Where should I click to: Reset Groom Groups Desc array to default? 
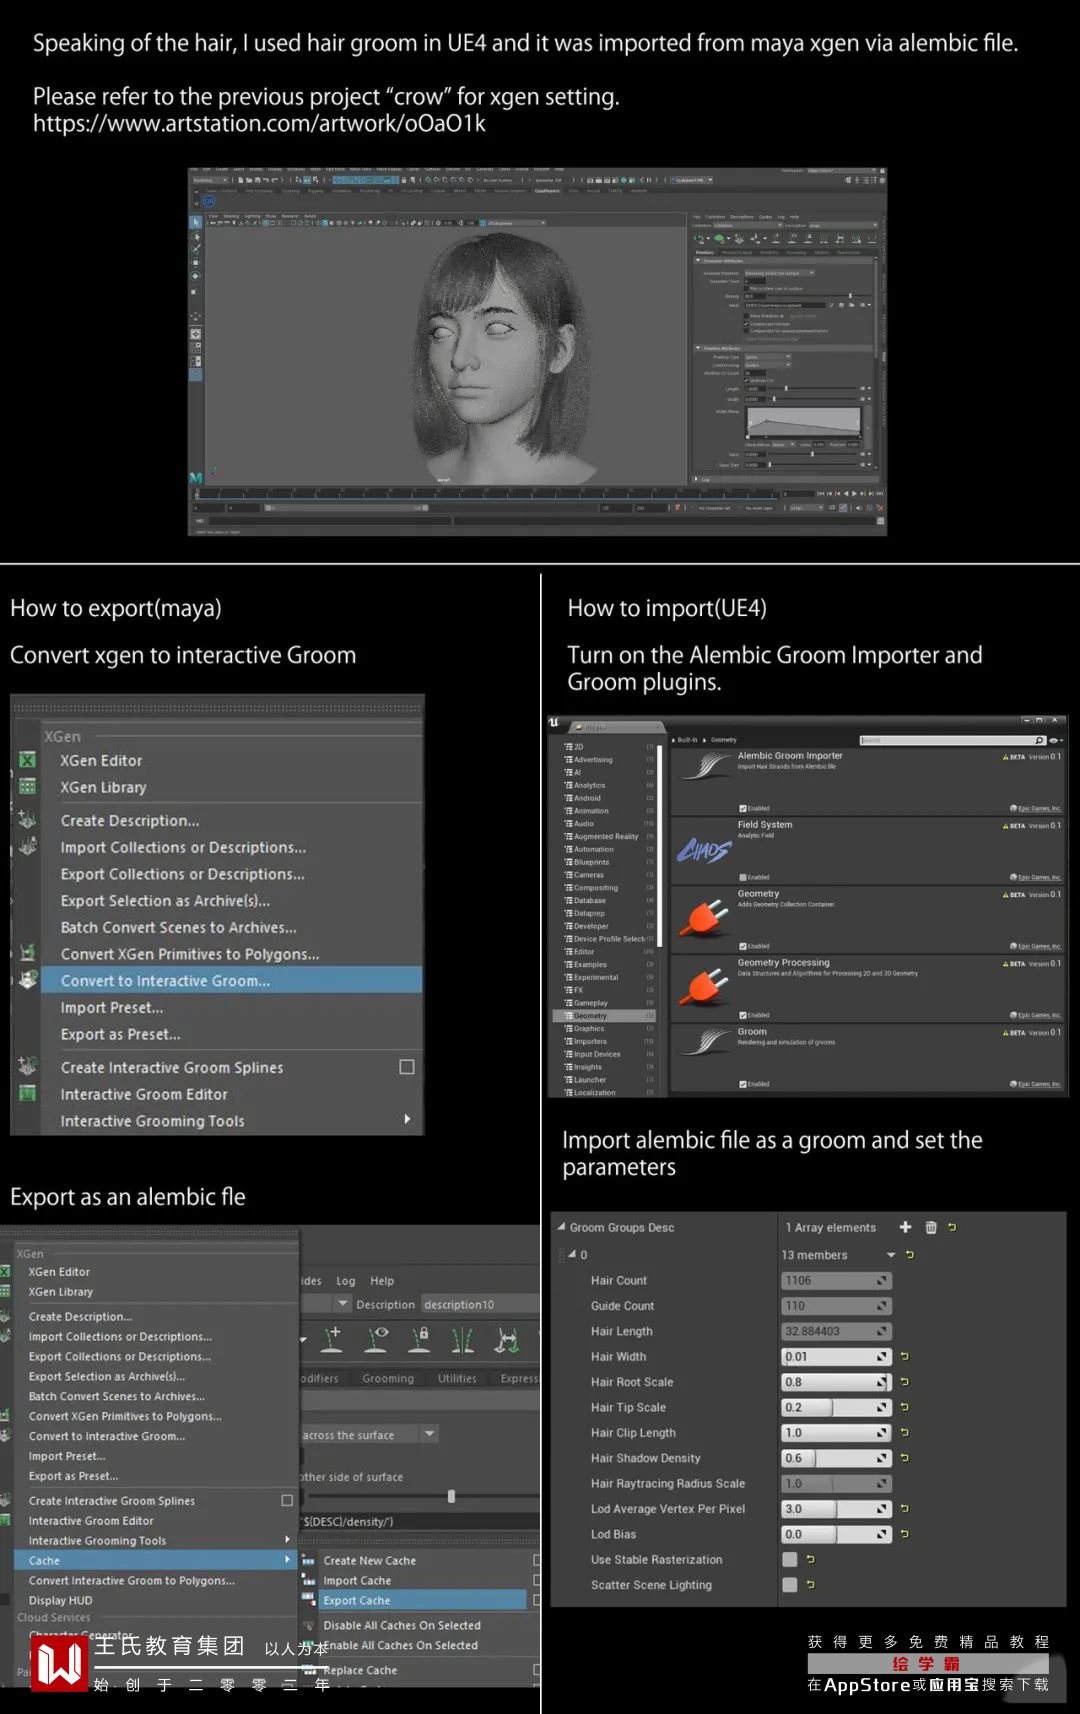[x=952, y=1227]
